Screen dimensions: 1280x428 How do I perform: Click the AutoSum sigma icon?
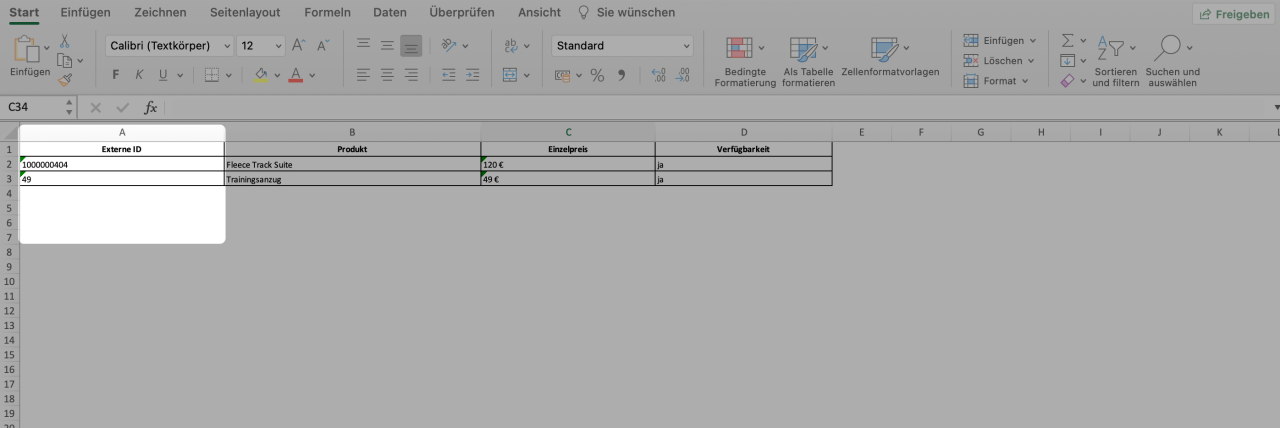pyautogui.click(x=1067, y=41)
